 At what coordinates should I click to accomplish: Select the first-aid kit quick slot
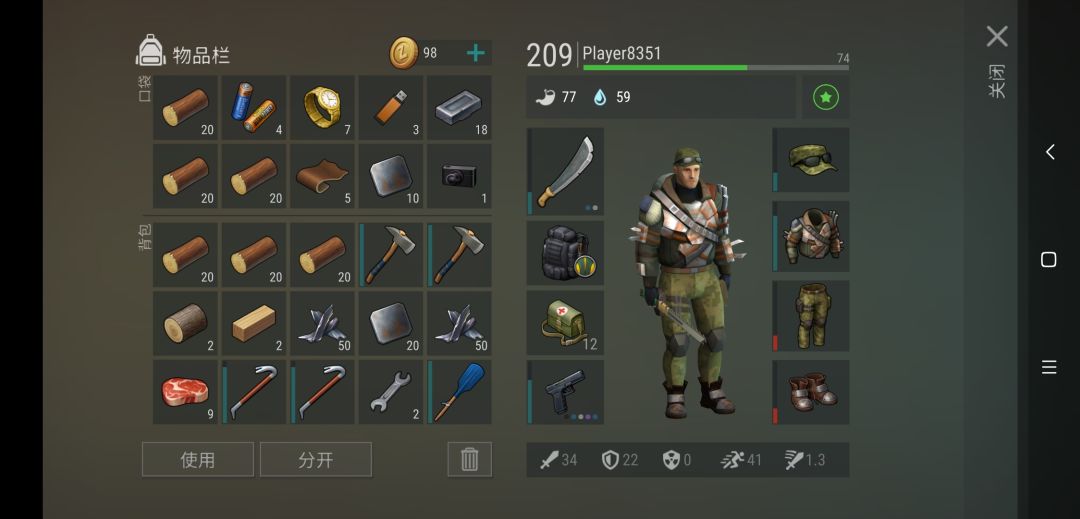[565, 323]
